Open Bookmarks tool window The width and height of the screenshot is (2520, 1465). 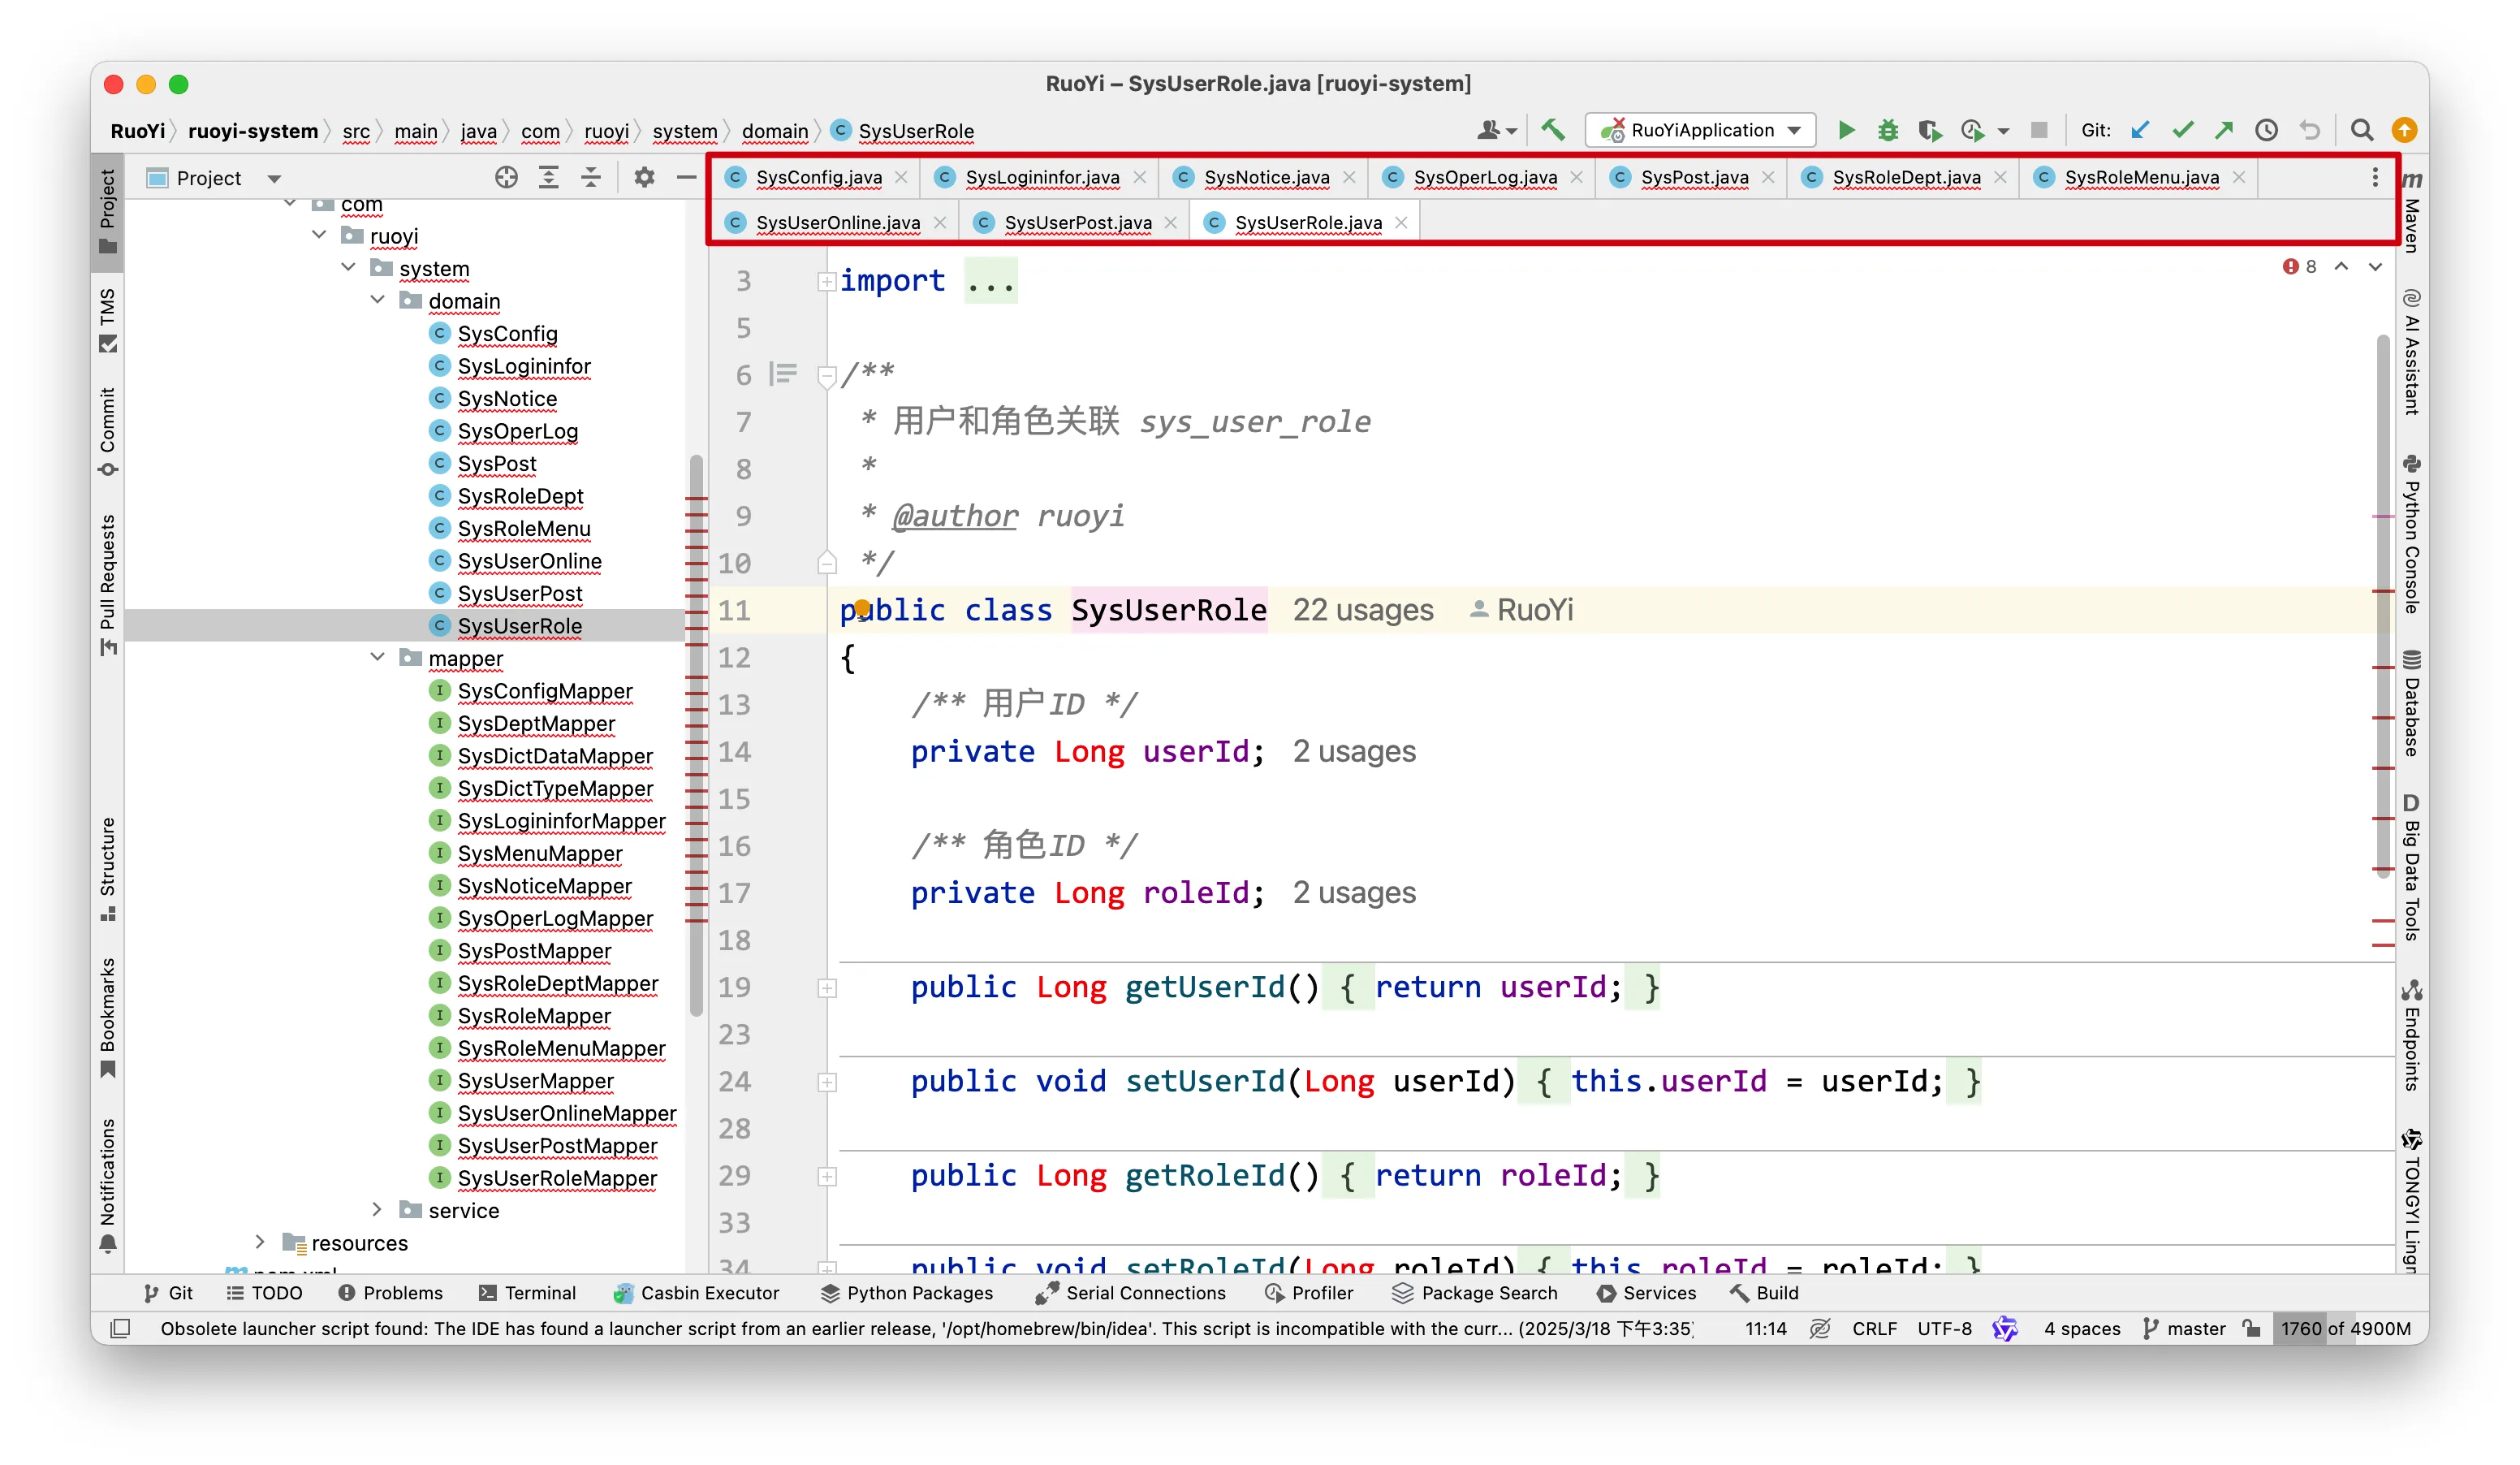pyautogui.click(x=108, y=1018)
